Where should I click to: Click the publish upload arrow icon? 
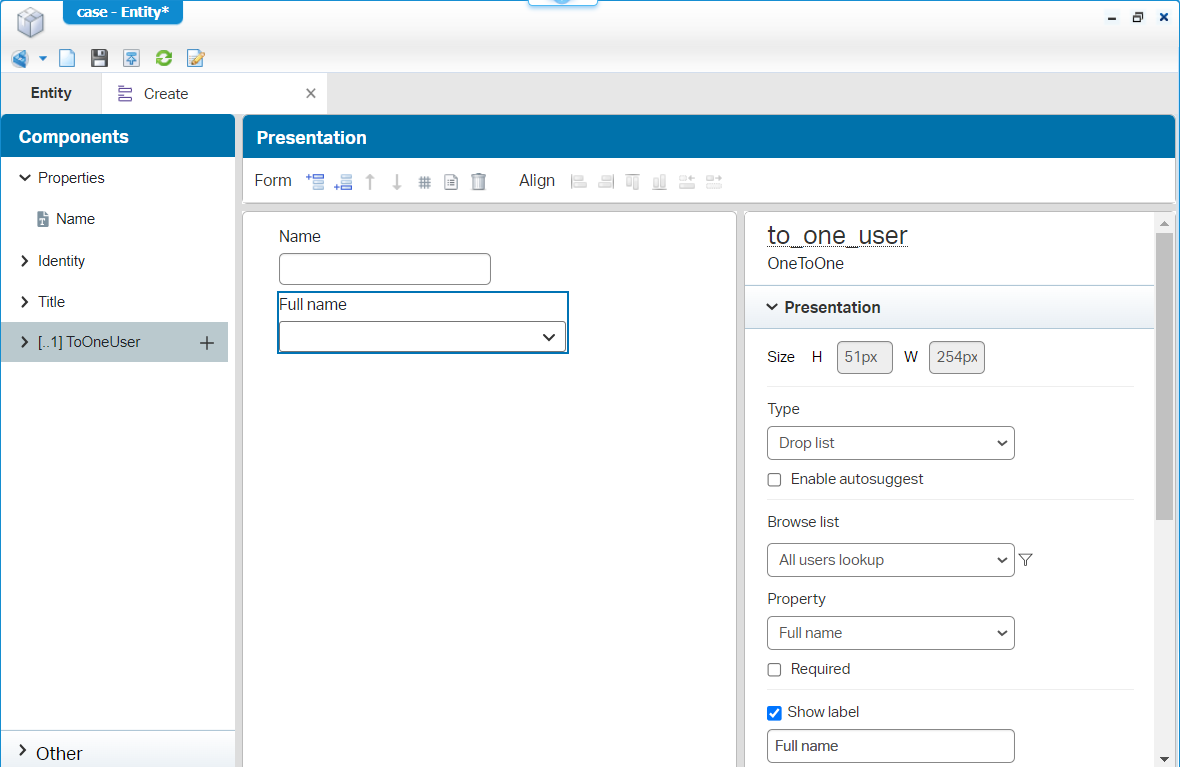click(x=131, y=58)
